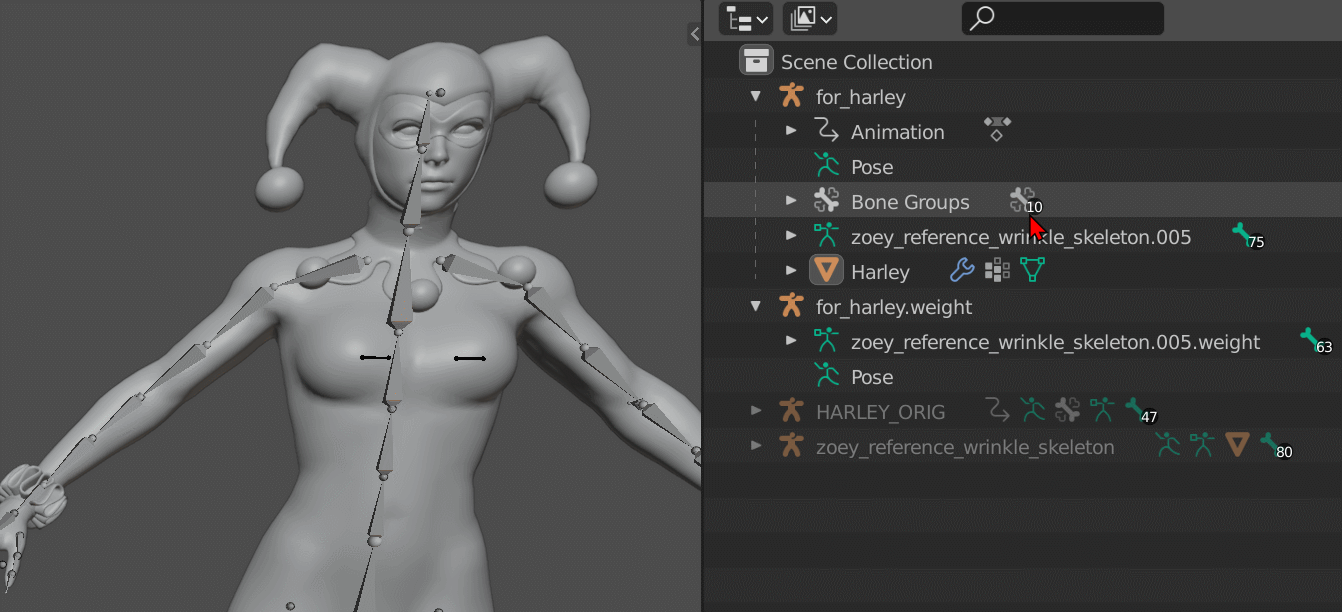Open the viewport sidebar with the arrow

click(694, 34)
